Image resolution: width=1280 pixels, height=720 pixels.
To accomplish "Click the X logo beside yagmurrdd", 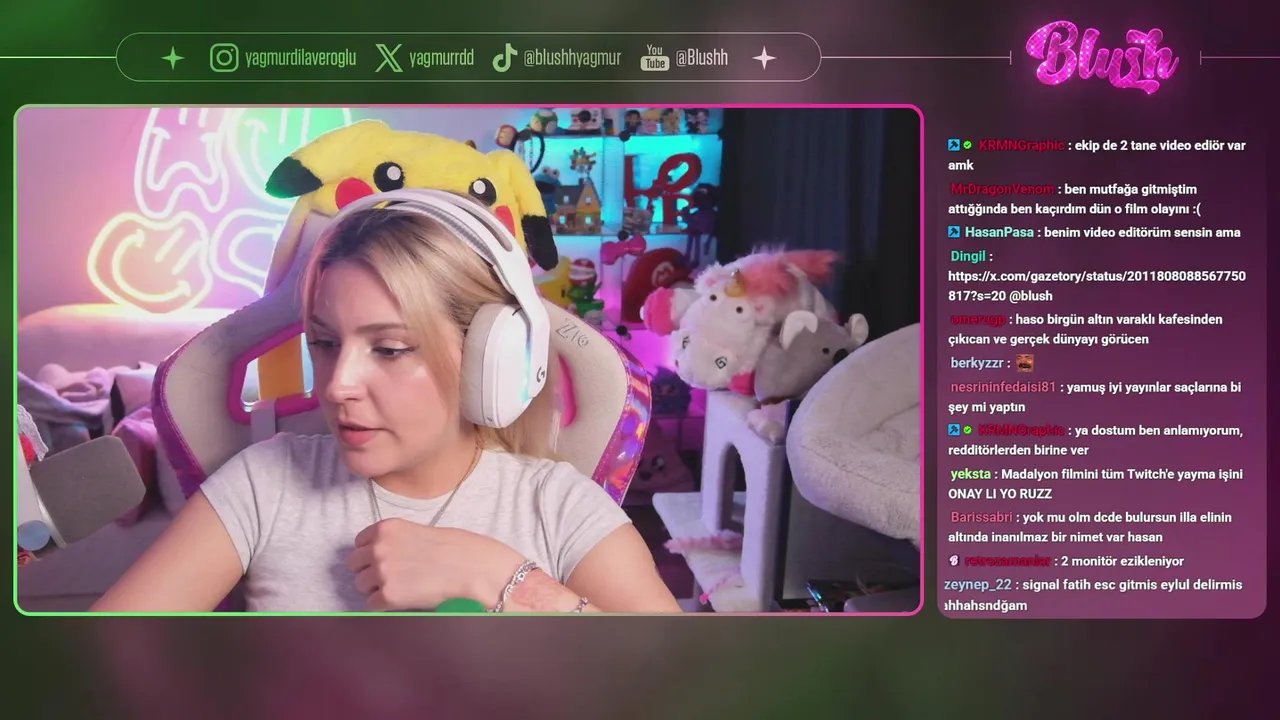I will (x=389, y=58).
